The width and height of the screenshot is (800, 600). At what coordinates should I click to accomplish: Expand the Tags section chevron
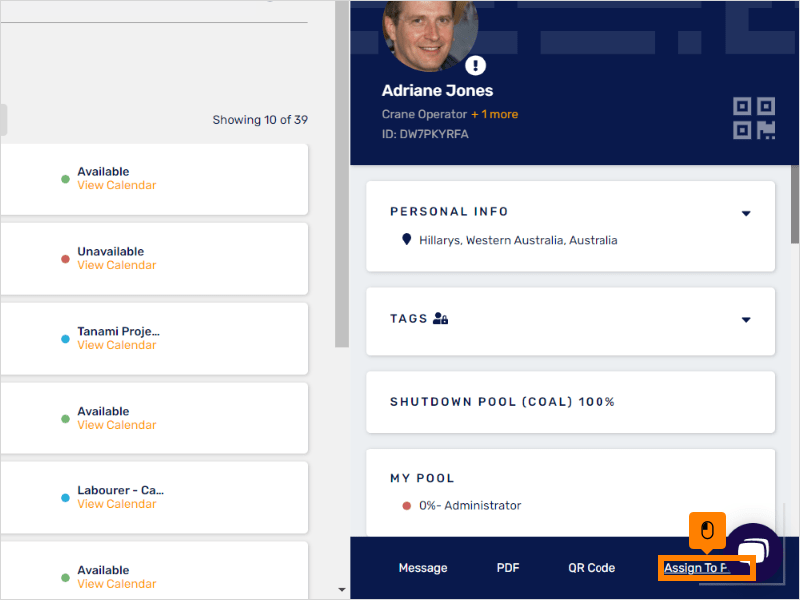tap(746, 320)
